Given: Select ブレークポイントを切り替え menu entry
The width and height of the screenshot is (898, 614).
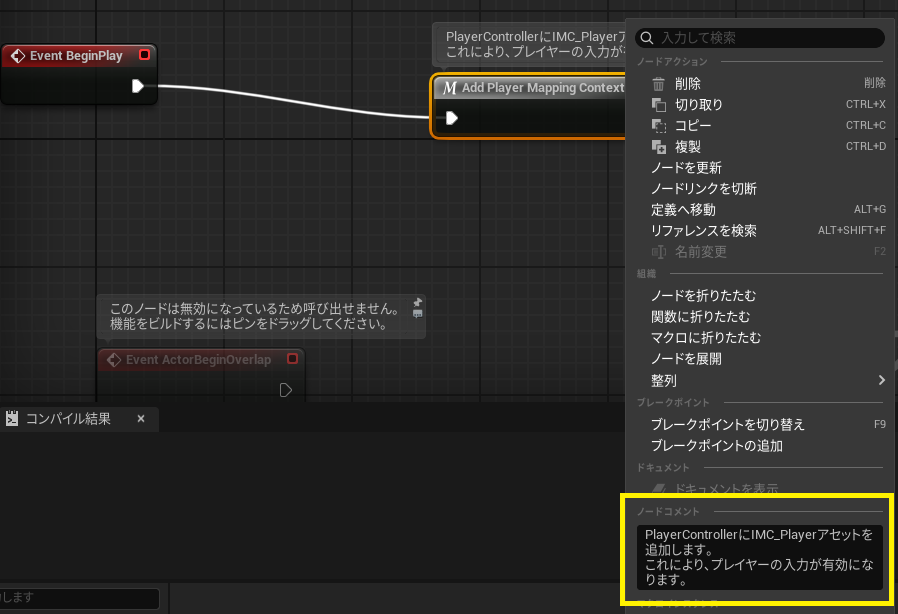Looking at the screenshot, I should 762,424.
